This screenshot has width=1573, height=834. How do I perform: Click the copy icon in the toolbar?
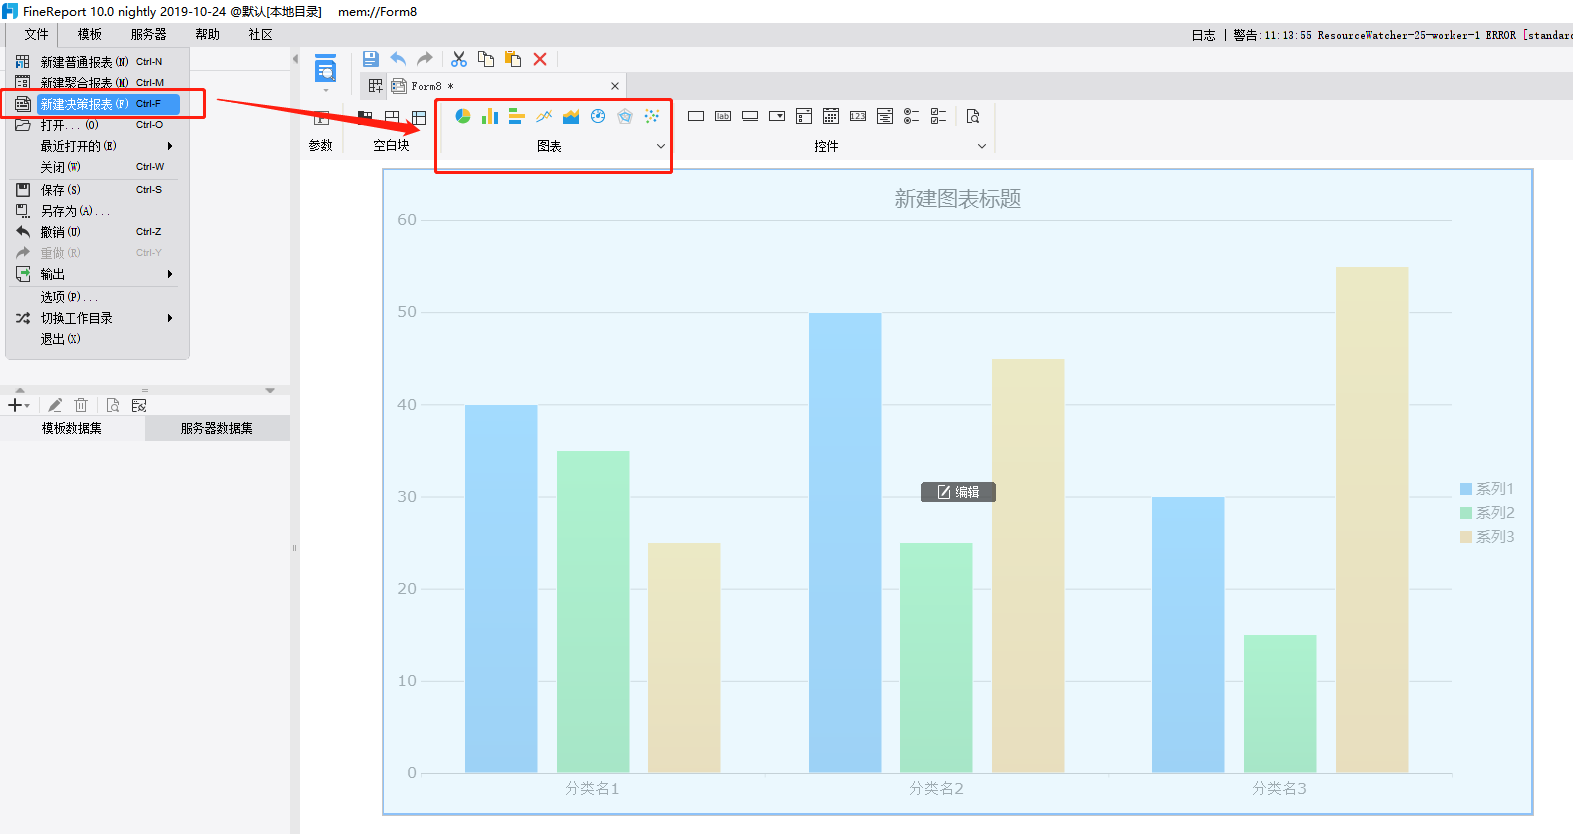pos(486,59)
